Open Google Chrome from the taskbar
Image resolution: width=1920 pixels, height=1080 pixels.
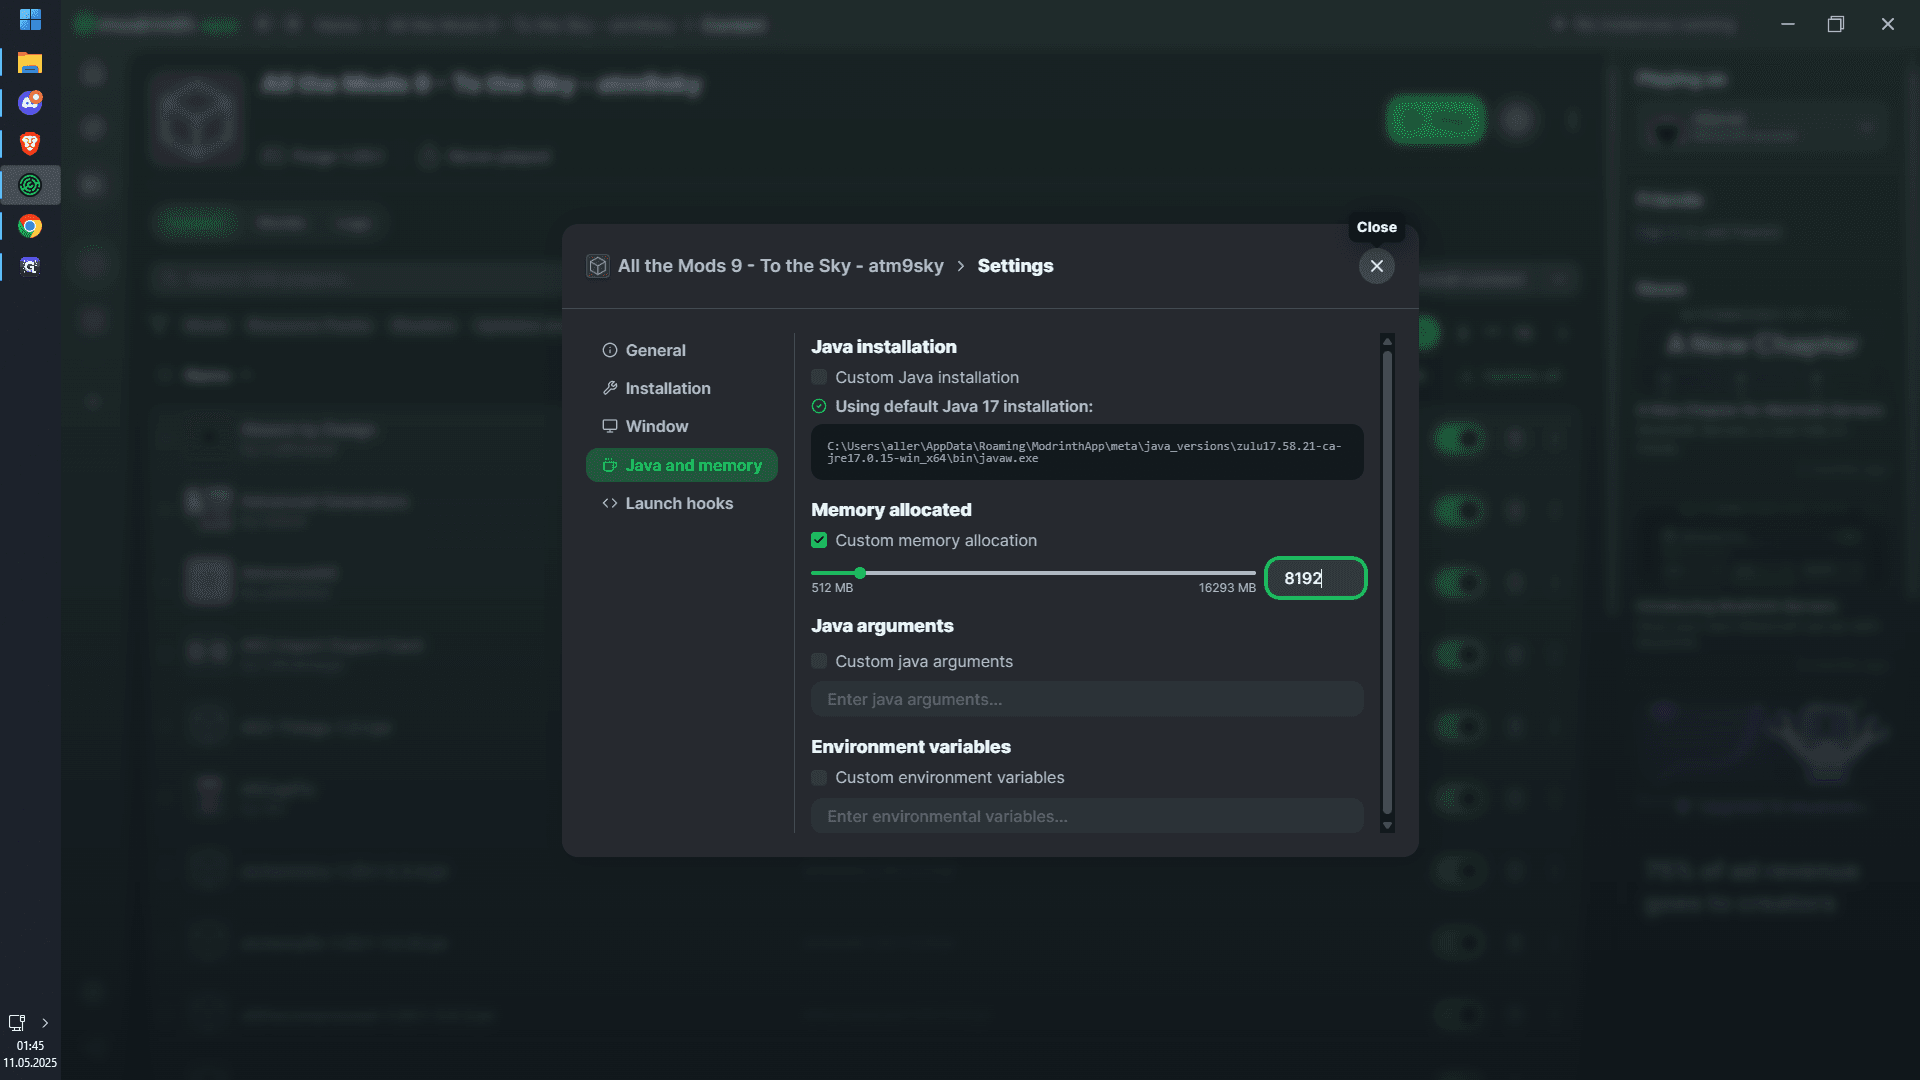(30, 227)
